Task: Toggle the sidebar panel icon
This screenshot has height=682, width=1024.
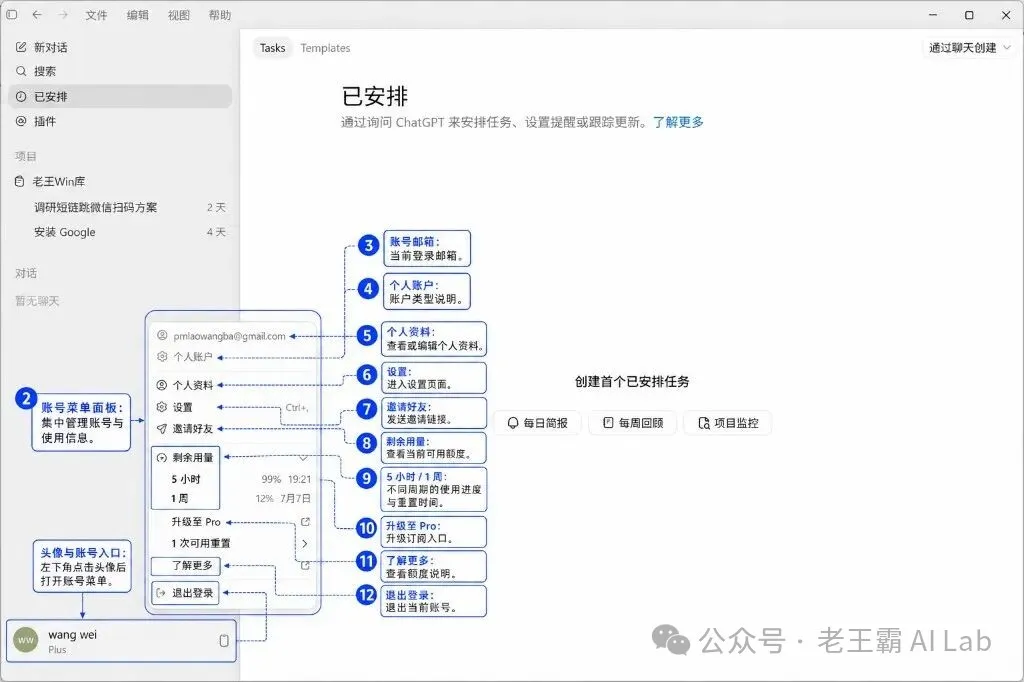Action: [12, 14]
